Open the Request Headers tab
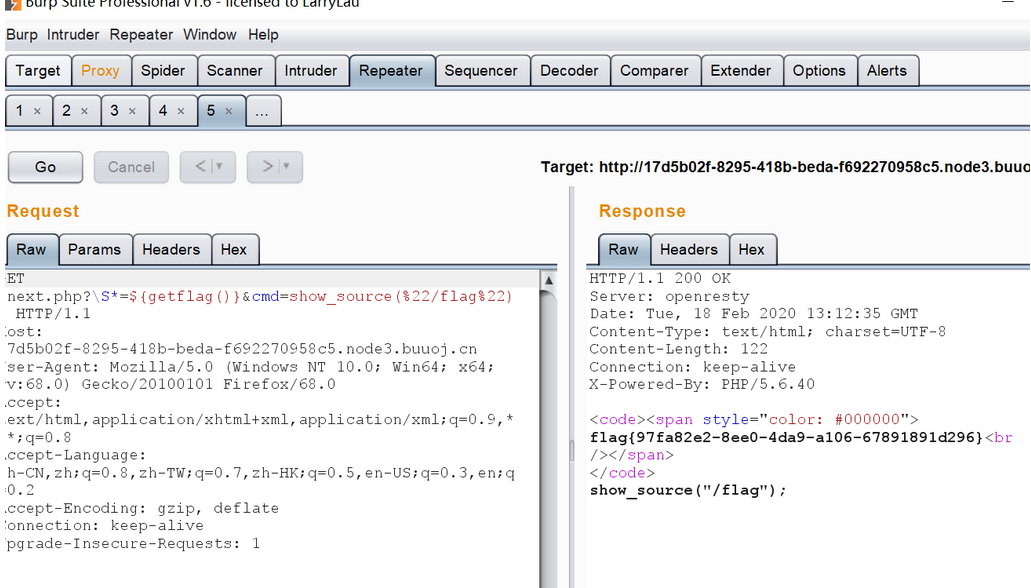The height and width of the screenshot is (588, 1031). (x=171, y=250)
